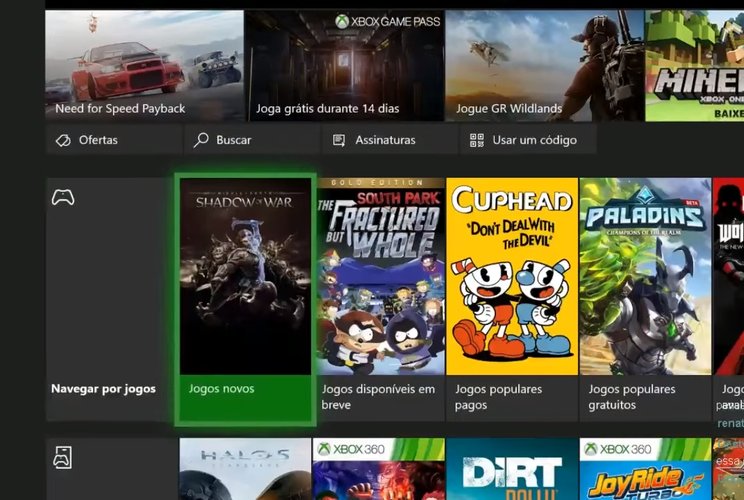Open the Halo 5 tile
Screen dimensions: 744x500
pyautogui.click(x=245, y=469)
